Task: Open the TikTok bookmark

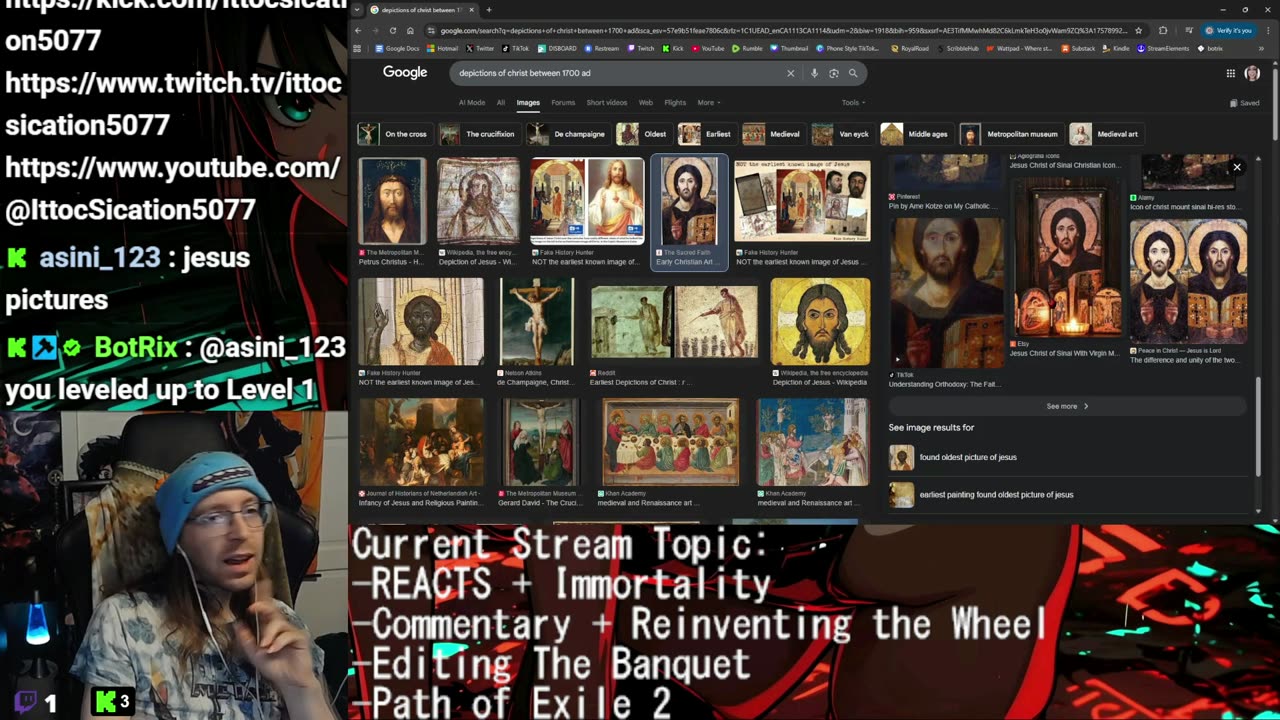Action: [x=516, y=48]
